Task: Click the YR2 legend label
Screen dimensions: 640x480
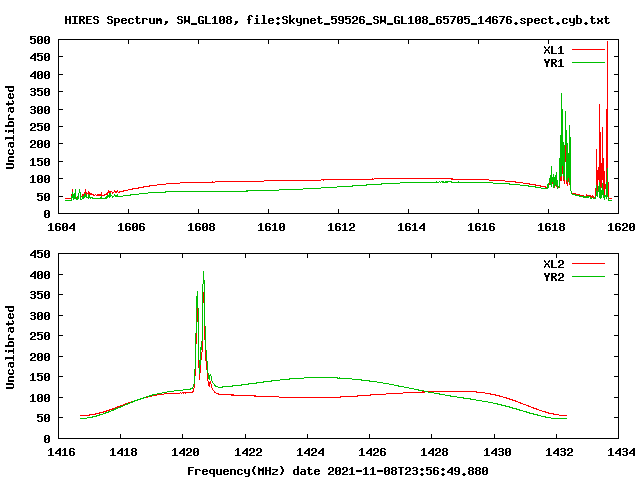Action: pyautogui.click(x=554, y=276)
